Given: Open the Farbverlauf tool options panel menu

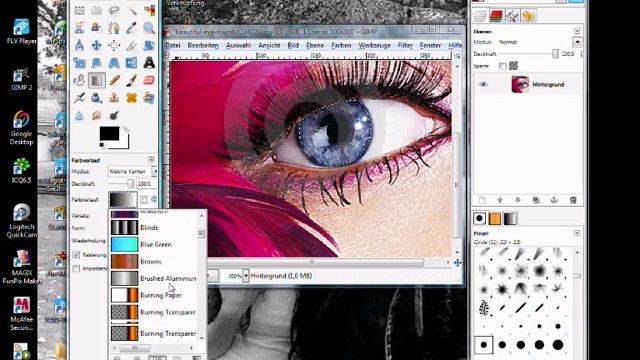Looking at the screenshot, I should [151, 160].
